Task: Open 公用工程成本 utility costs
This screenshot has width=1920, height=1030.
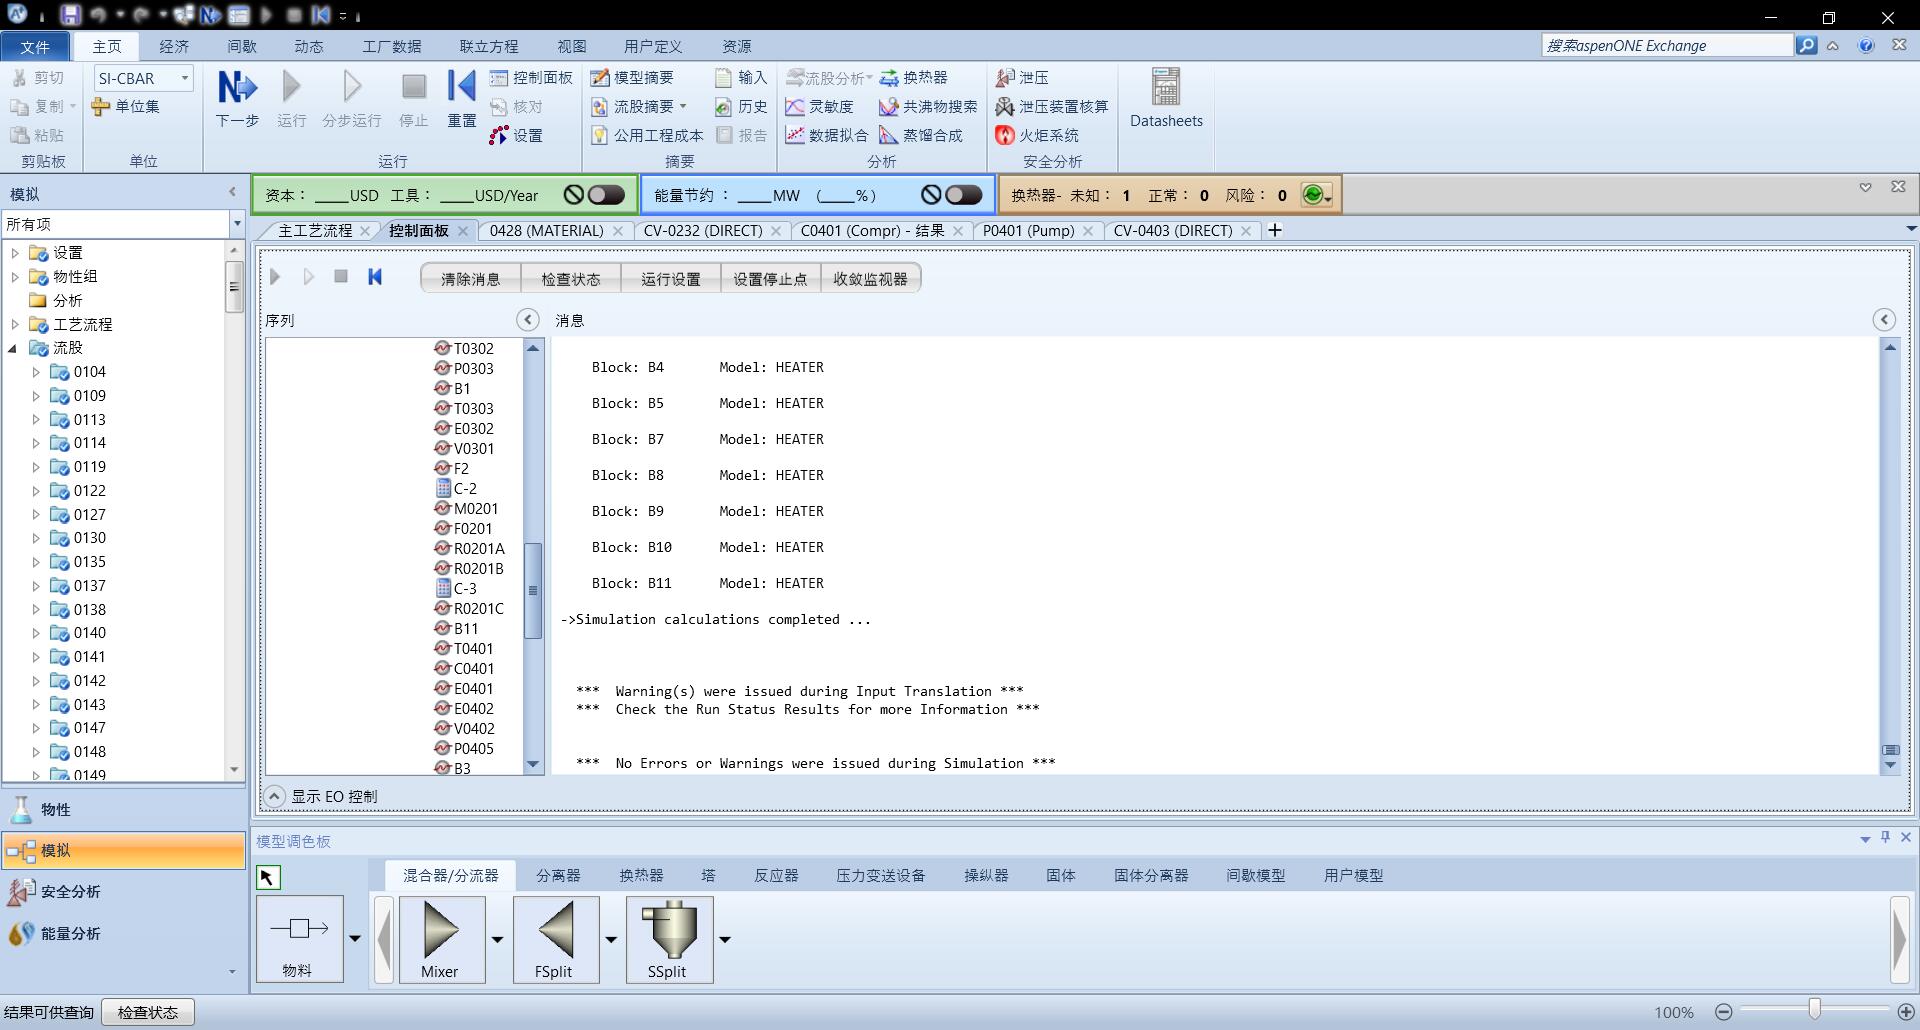Action: pos(647,135)
